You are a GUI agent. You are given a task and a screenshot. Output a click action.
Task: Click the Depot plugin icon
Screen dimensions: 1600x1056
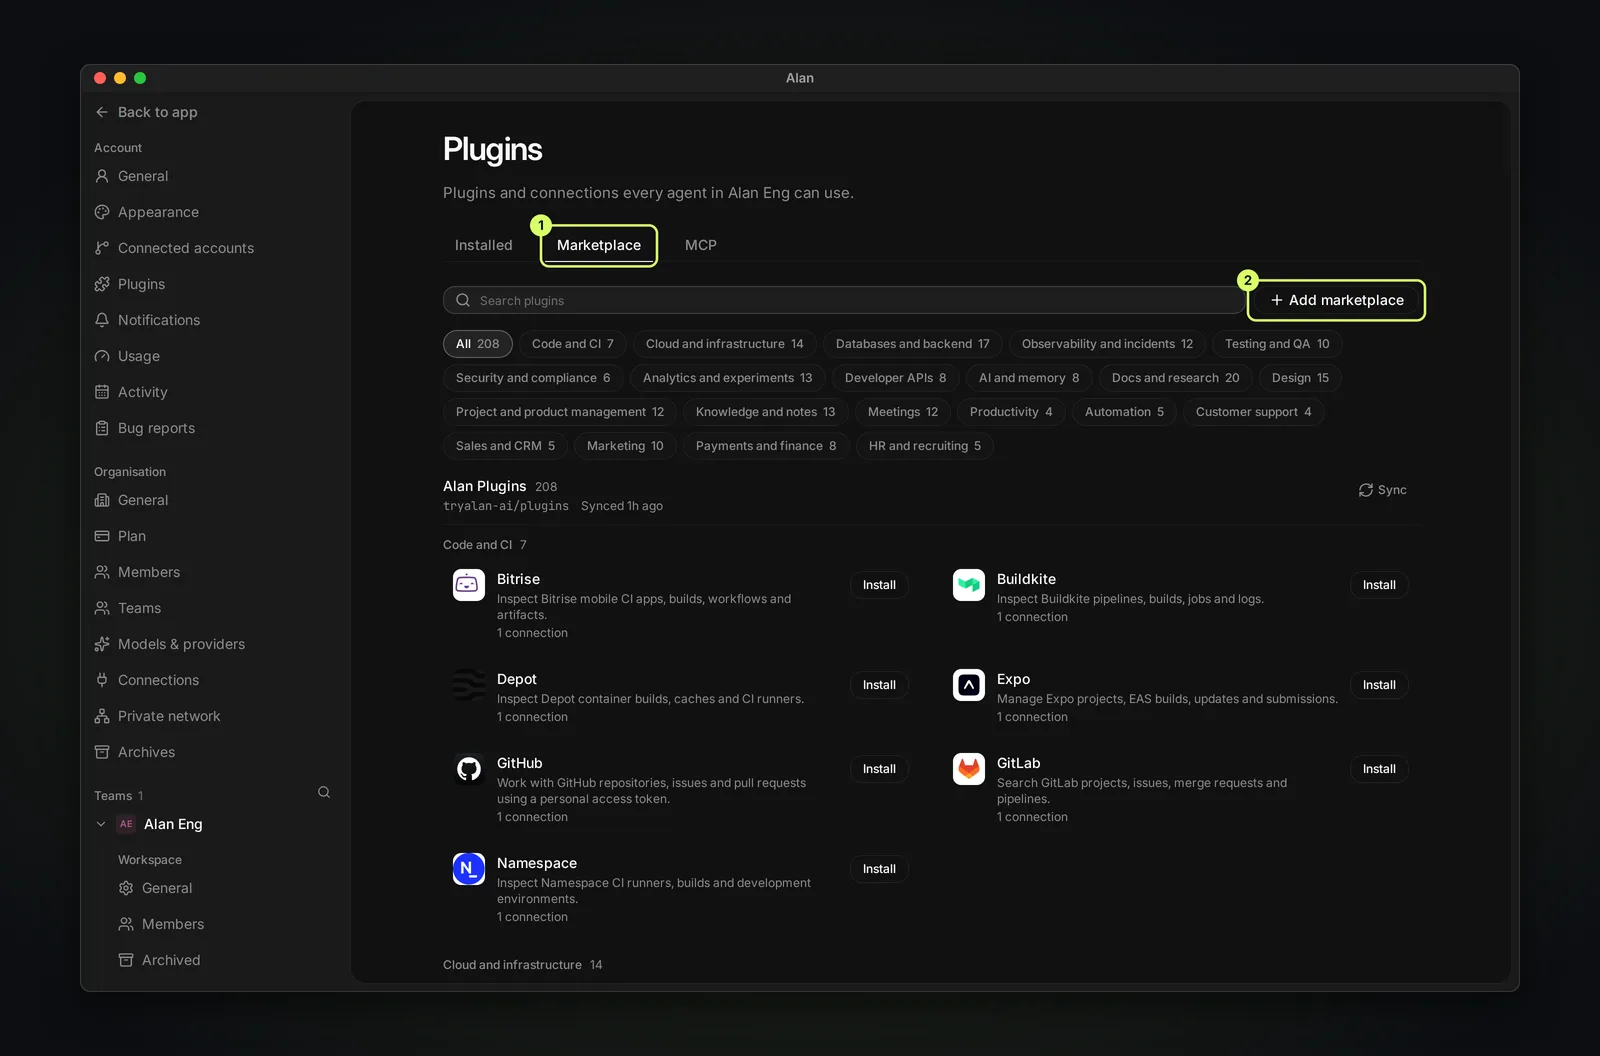point(469,685)
